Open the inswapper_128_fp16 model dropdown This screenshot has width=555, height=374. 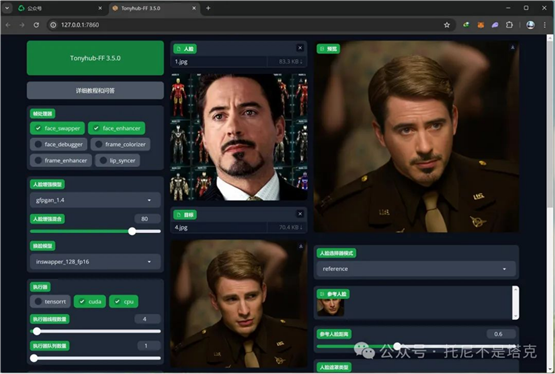click(95, 262)
